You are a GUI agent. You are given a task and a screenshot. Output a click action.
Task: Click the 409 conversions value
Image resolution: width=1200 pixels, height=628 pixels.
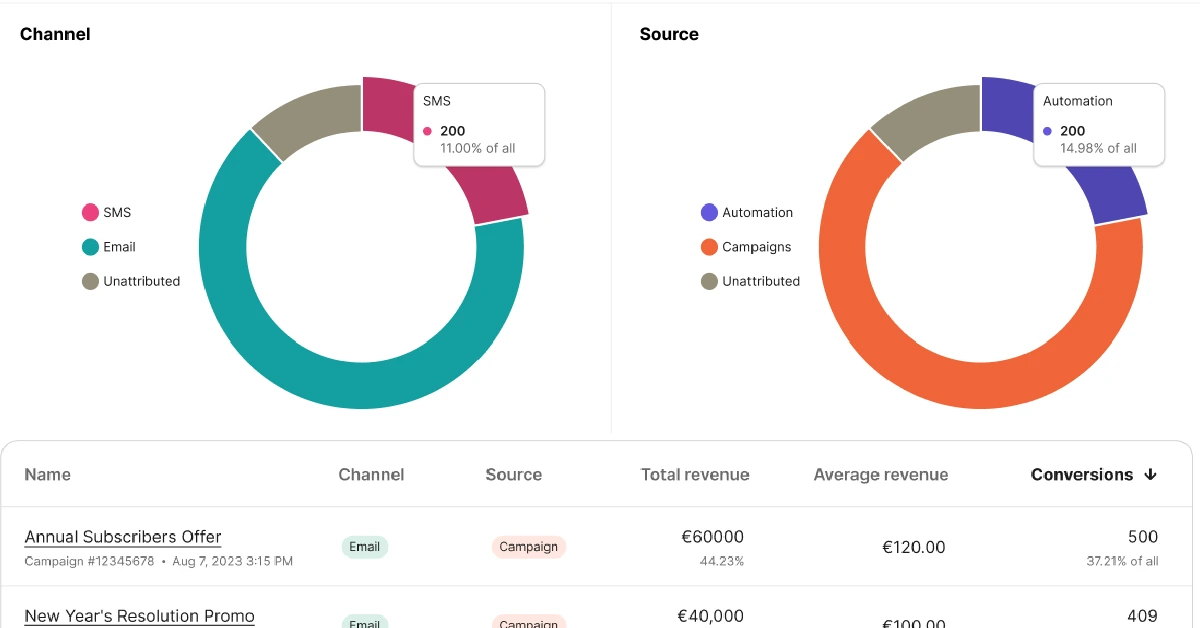coord(1142,616)
